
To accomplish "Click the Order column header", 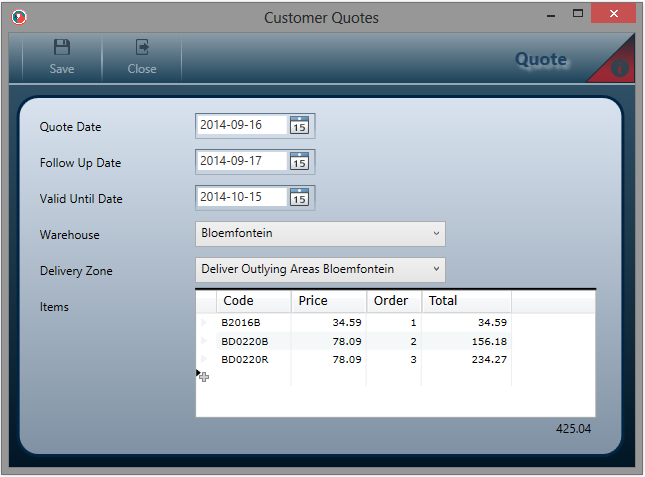I will [x=393, y=301].
